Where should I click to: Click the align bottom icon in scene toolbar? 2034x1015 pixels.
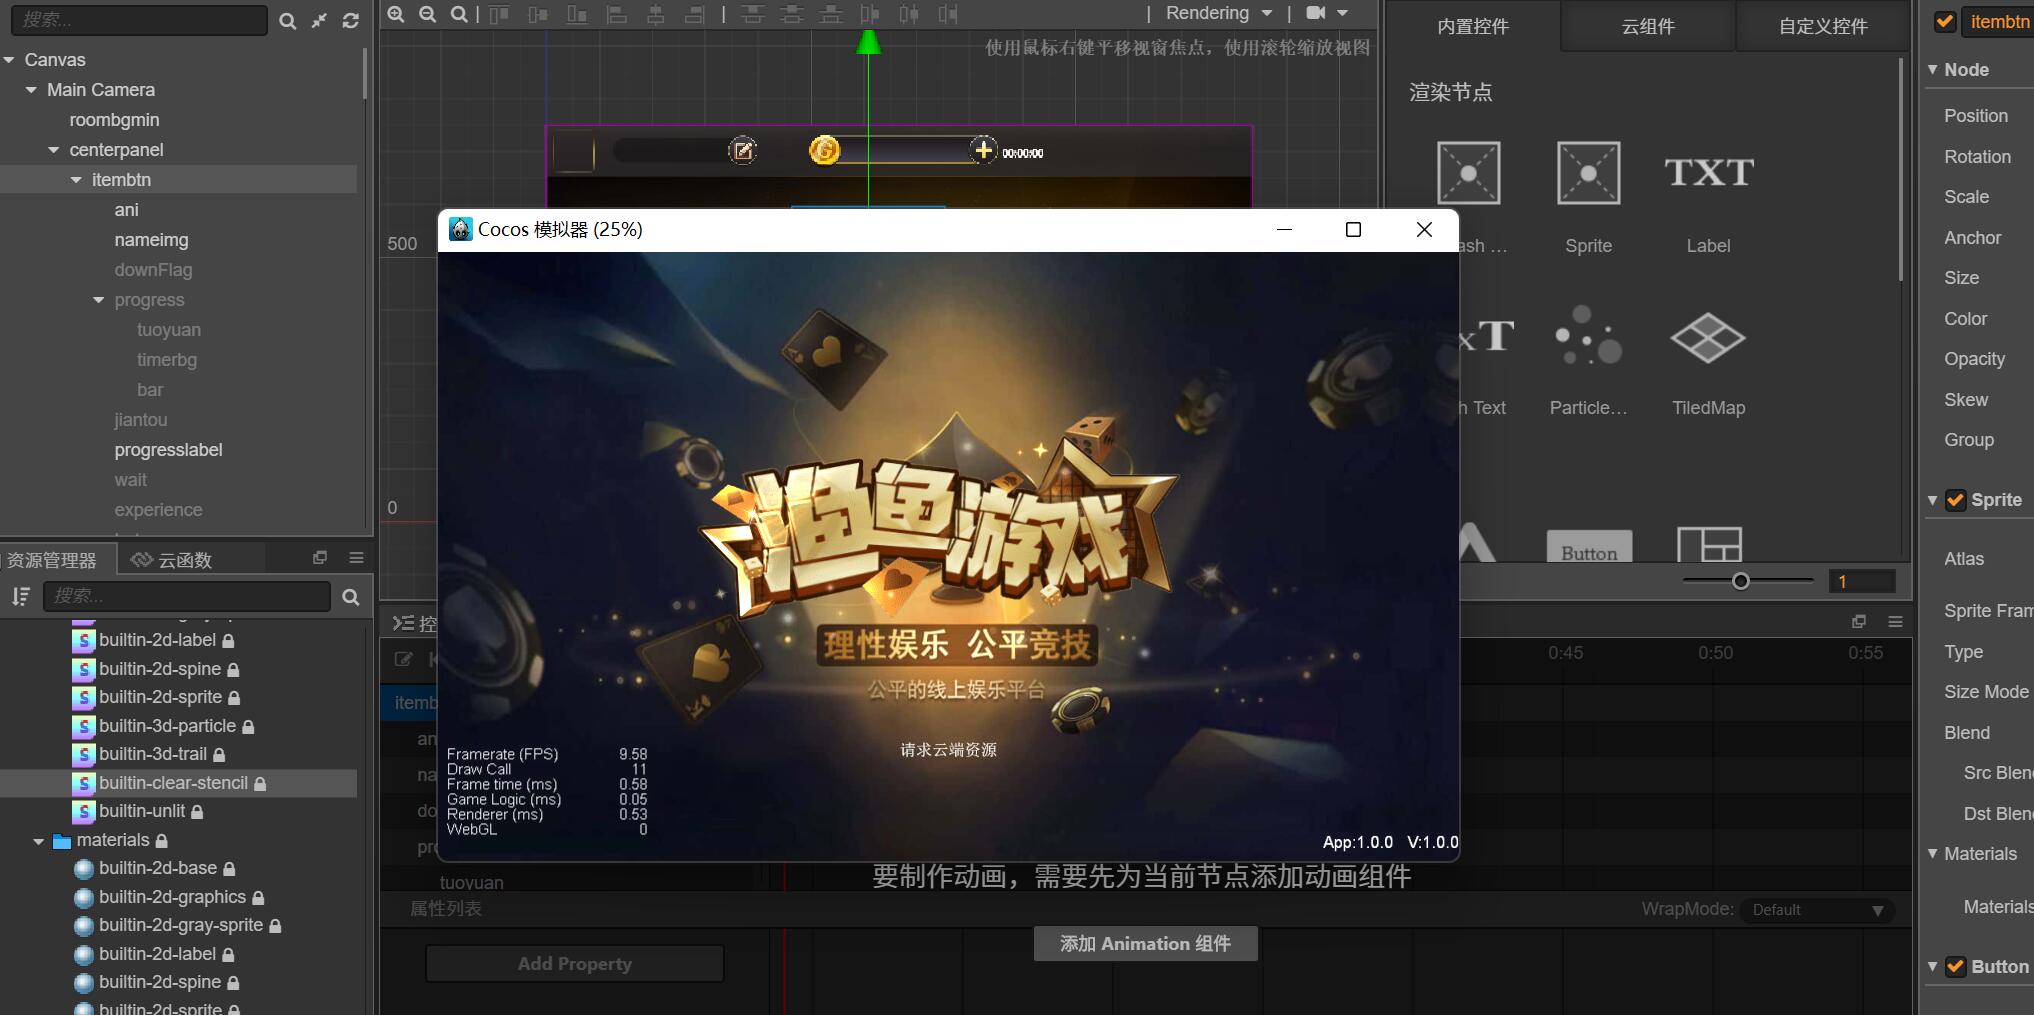577,14
